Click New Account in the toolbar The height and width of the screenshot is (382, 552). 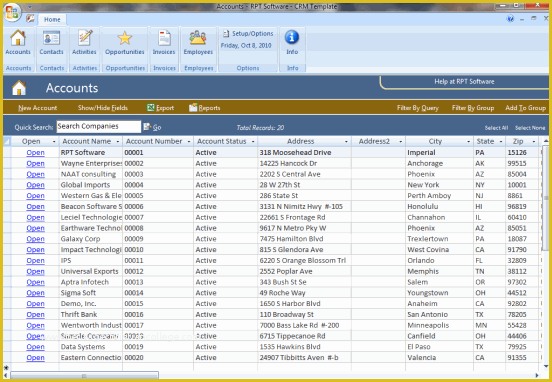pos(38,108)
